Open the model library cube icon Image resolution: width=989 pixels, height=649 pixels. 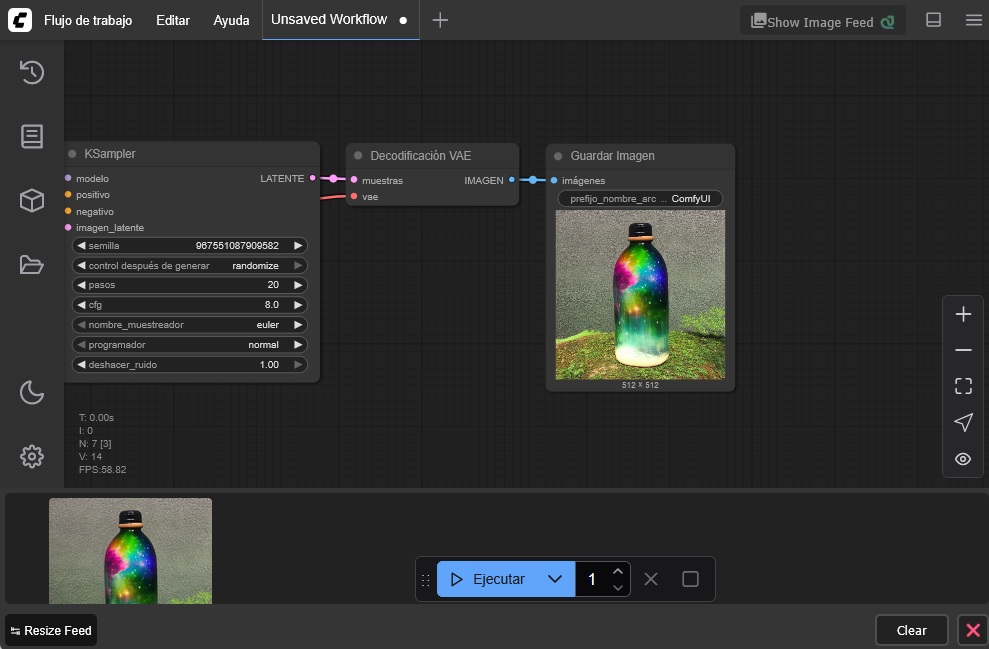coord(32,201)
